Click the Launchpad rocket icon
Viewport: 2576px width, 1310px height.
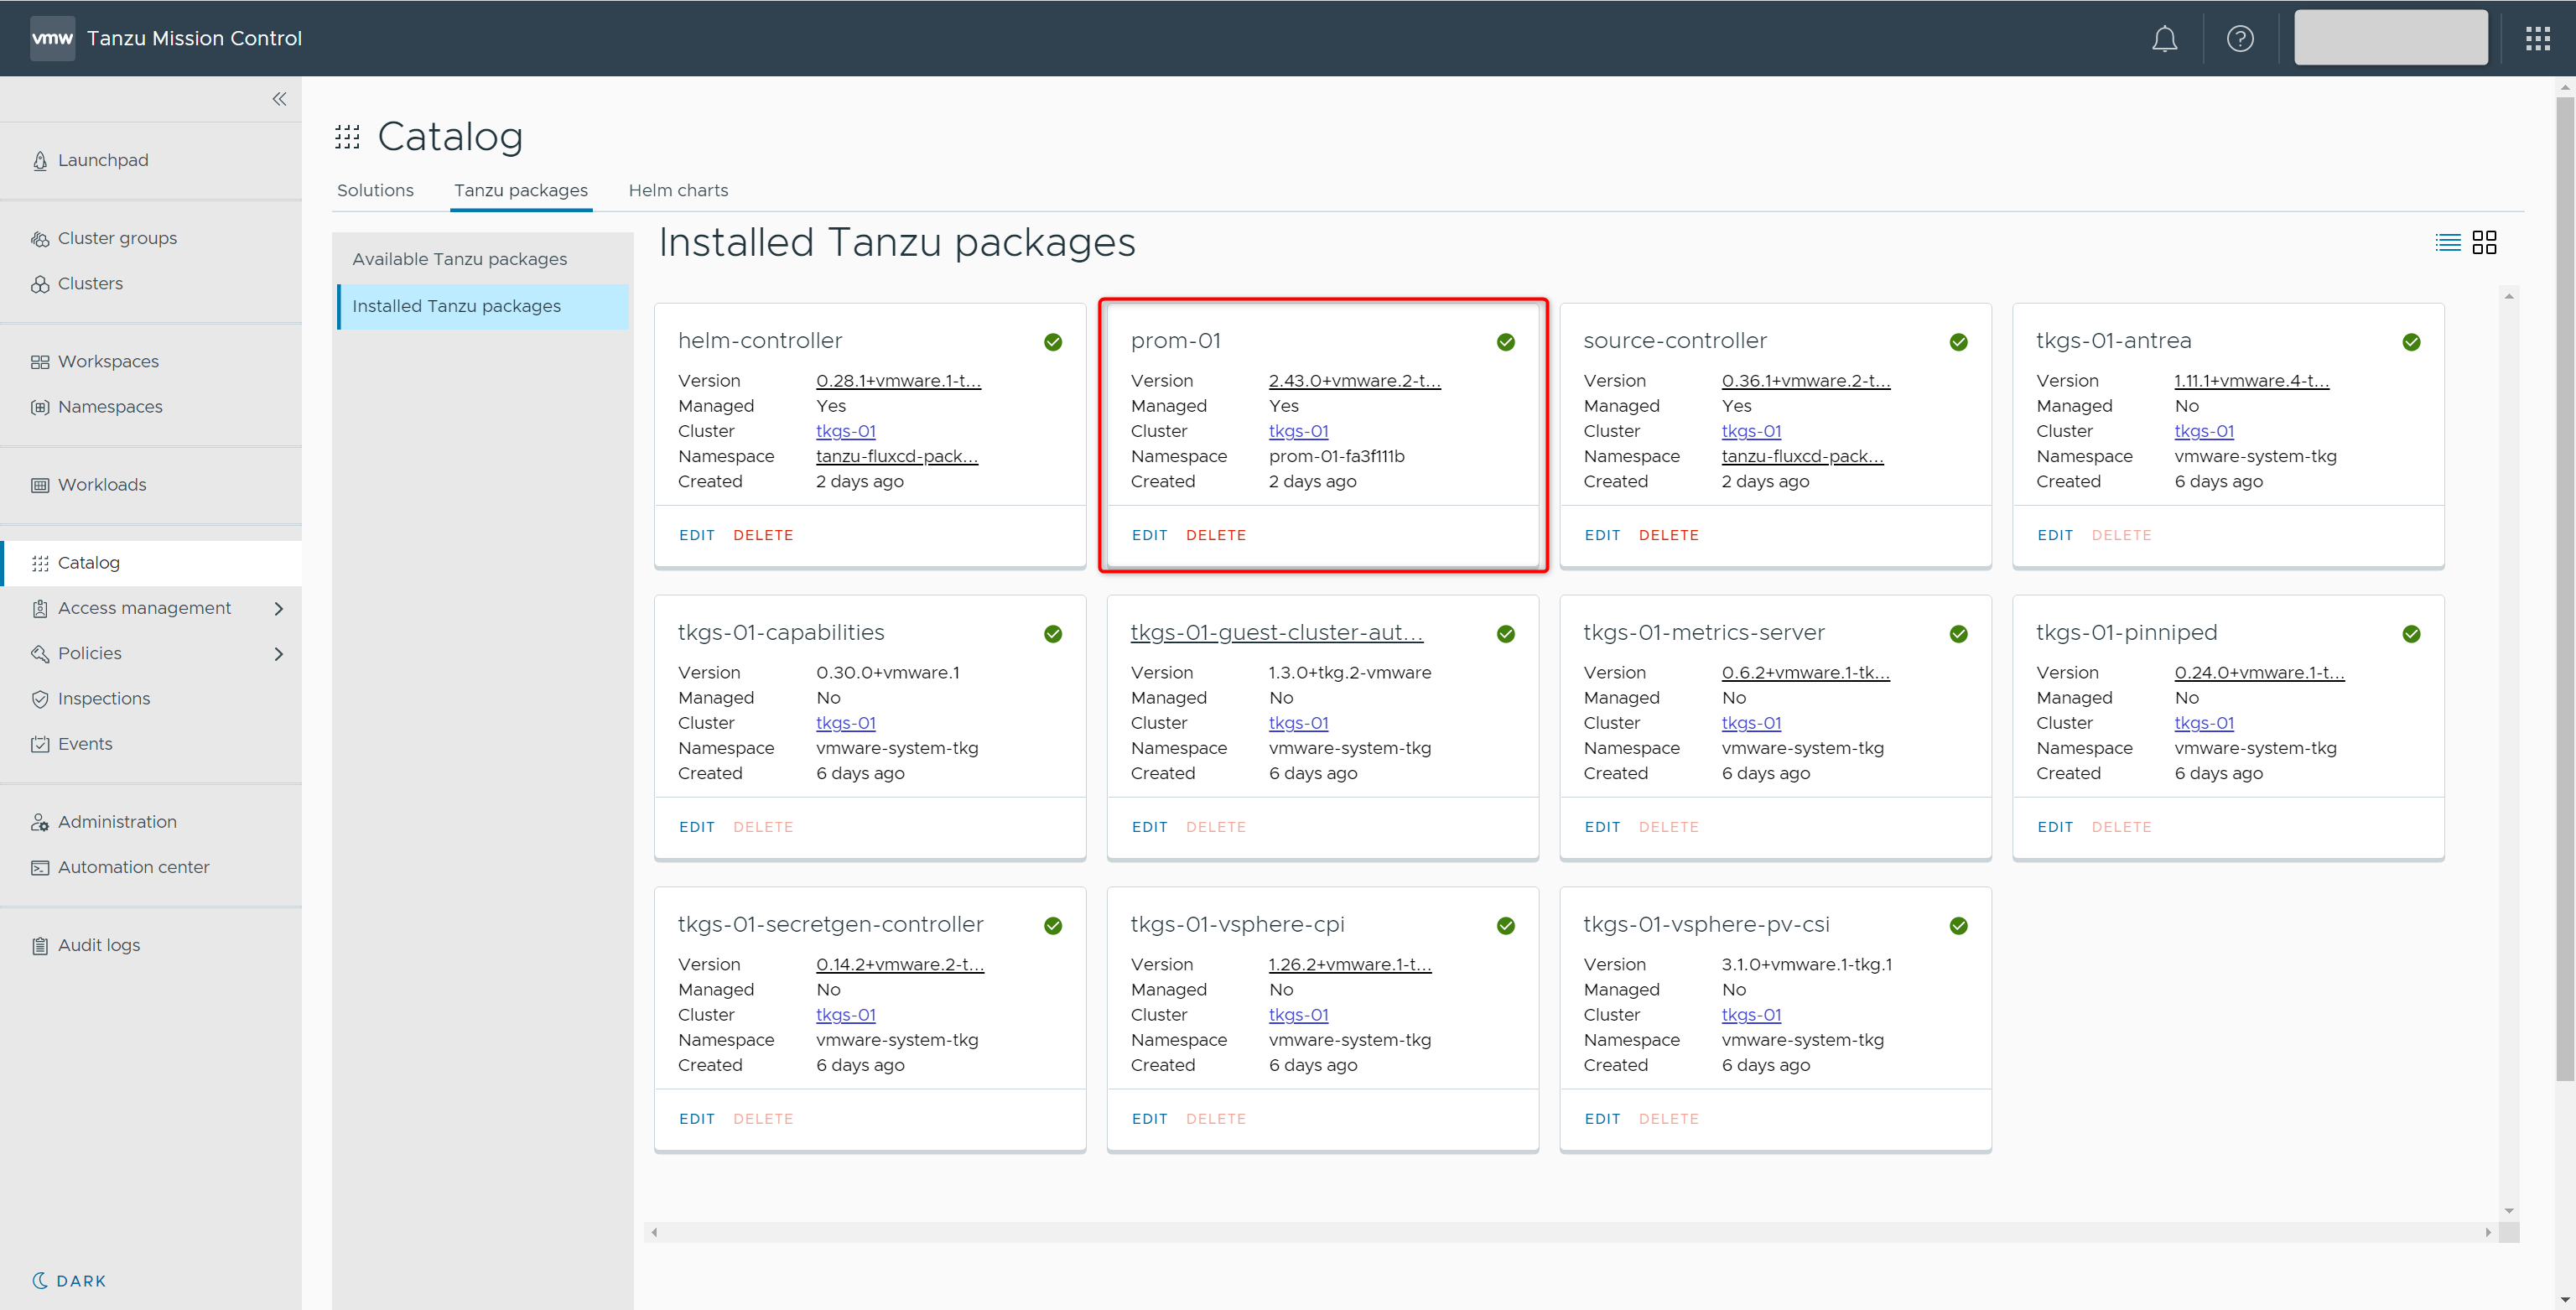click(x=40, y=160)
